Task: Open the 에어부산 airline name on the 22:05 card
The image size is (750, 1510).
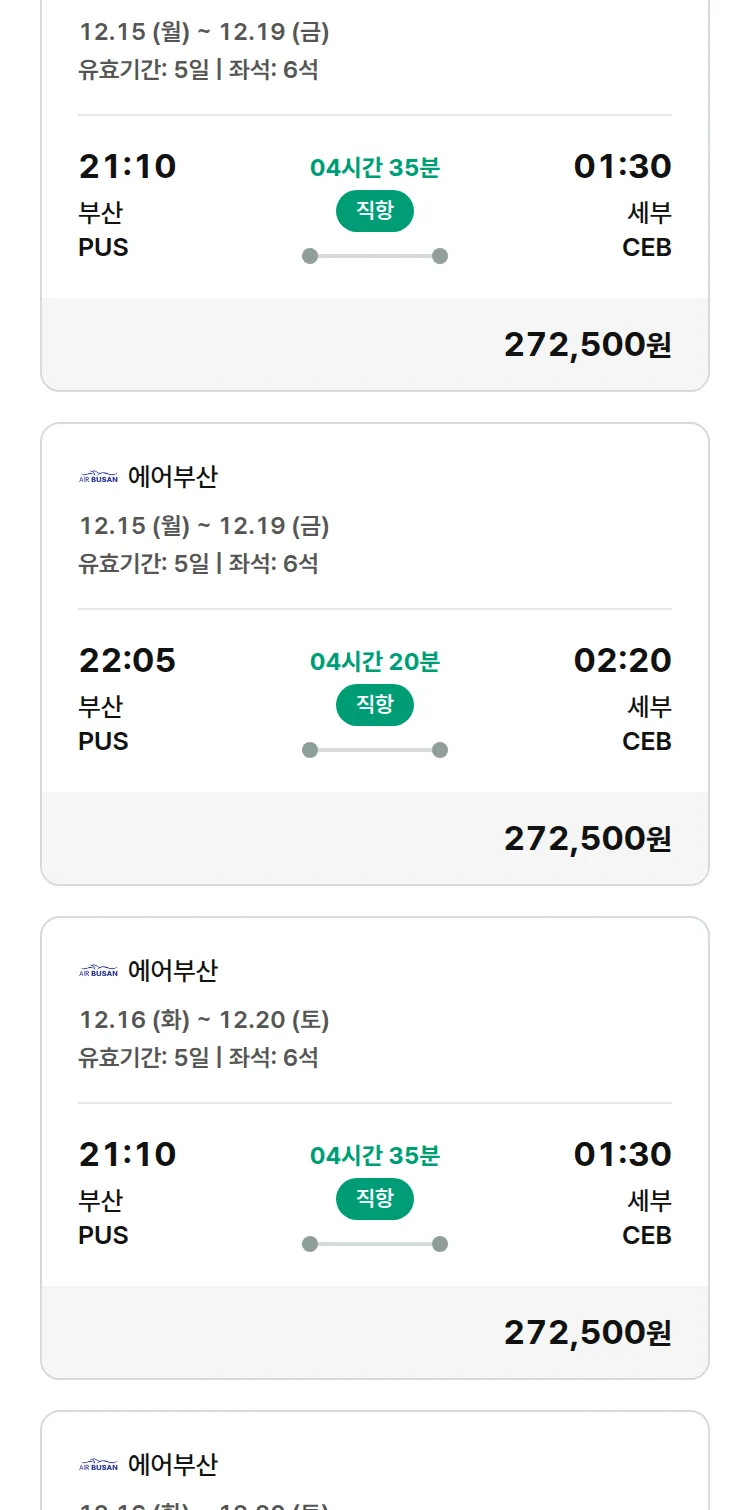Action: pyautogui.click(x=172, y=477)
